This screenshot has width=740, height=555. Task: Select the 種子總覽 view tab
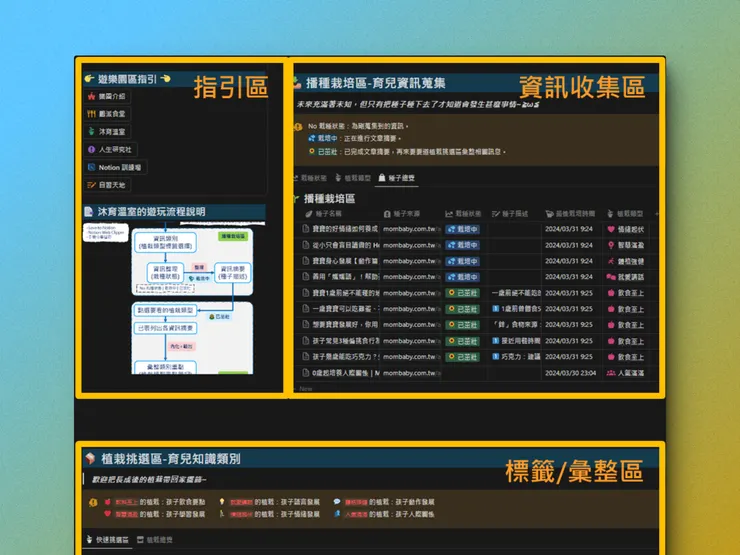[396, 178]
